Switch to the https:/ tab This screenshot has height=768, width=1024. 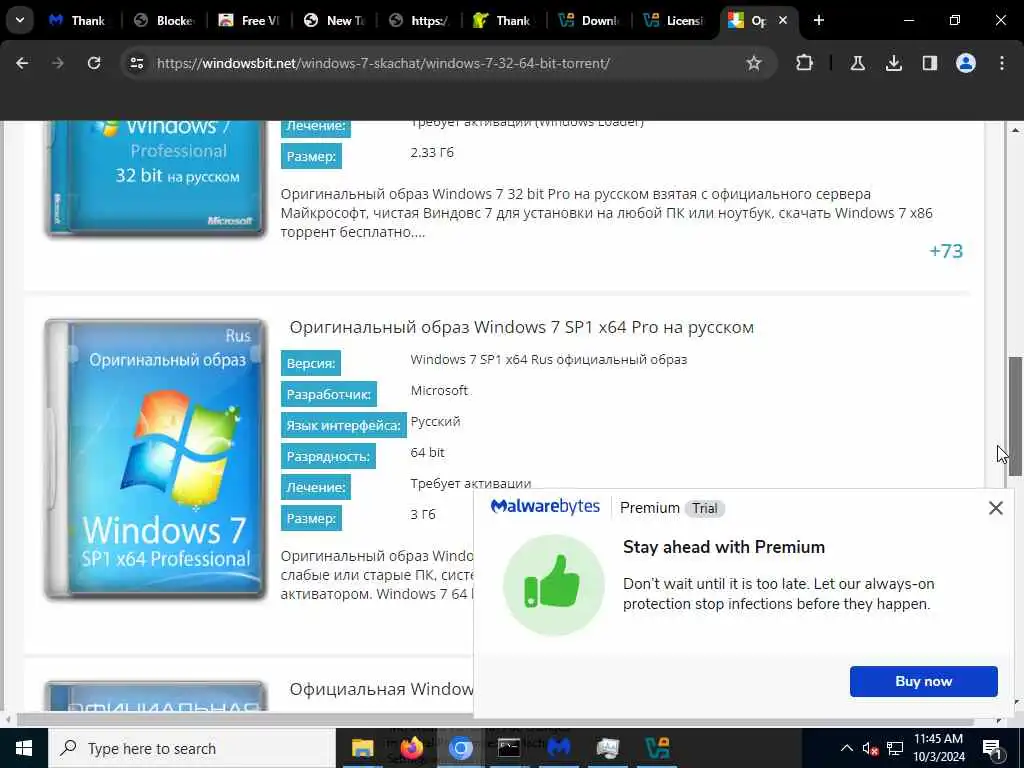click(x=419, y=20)
